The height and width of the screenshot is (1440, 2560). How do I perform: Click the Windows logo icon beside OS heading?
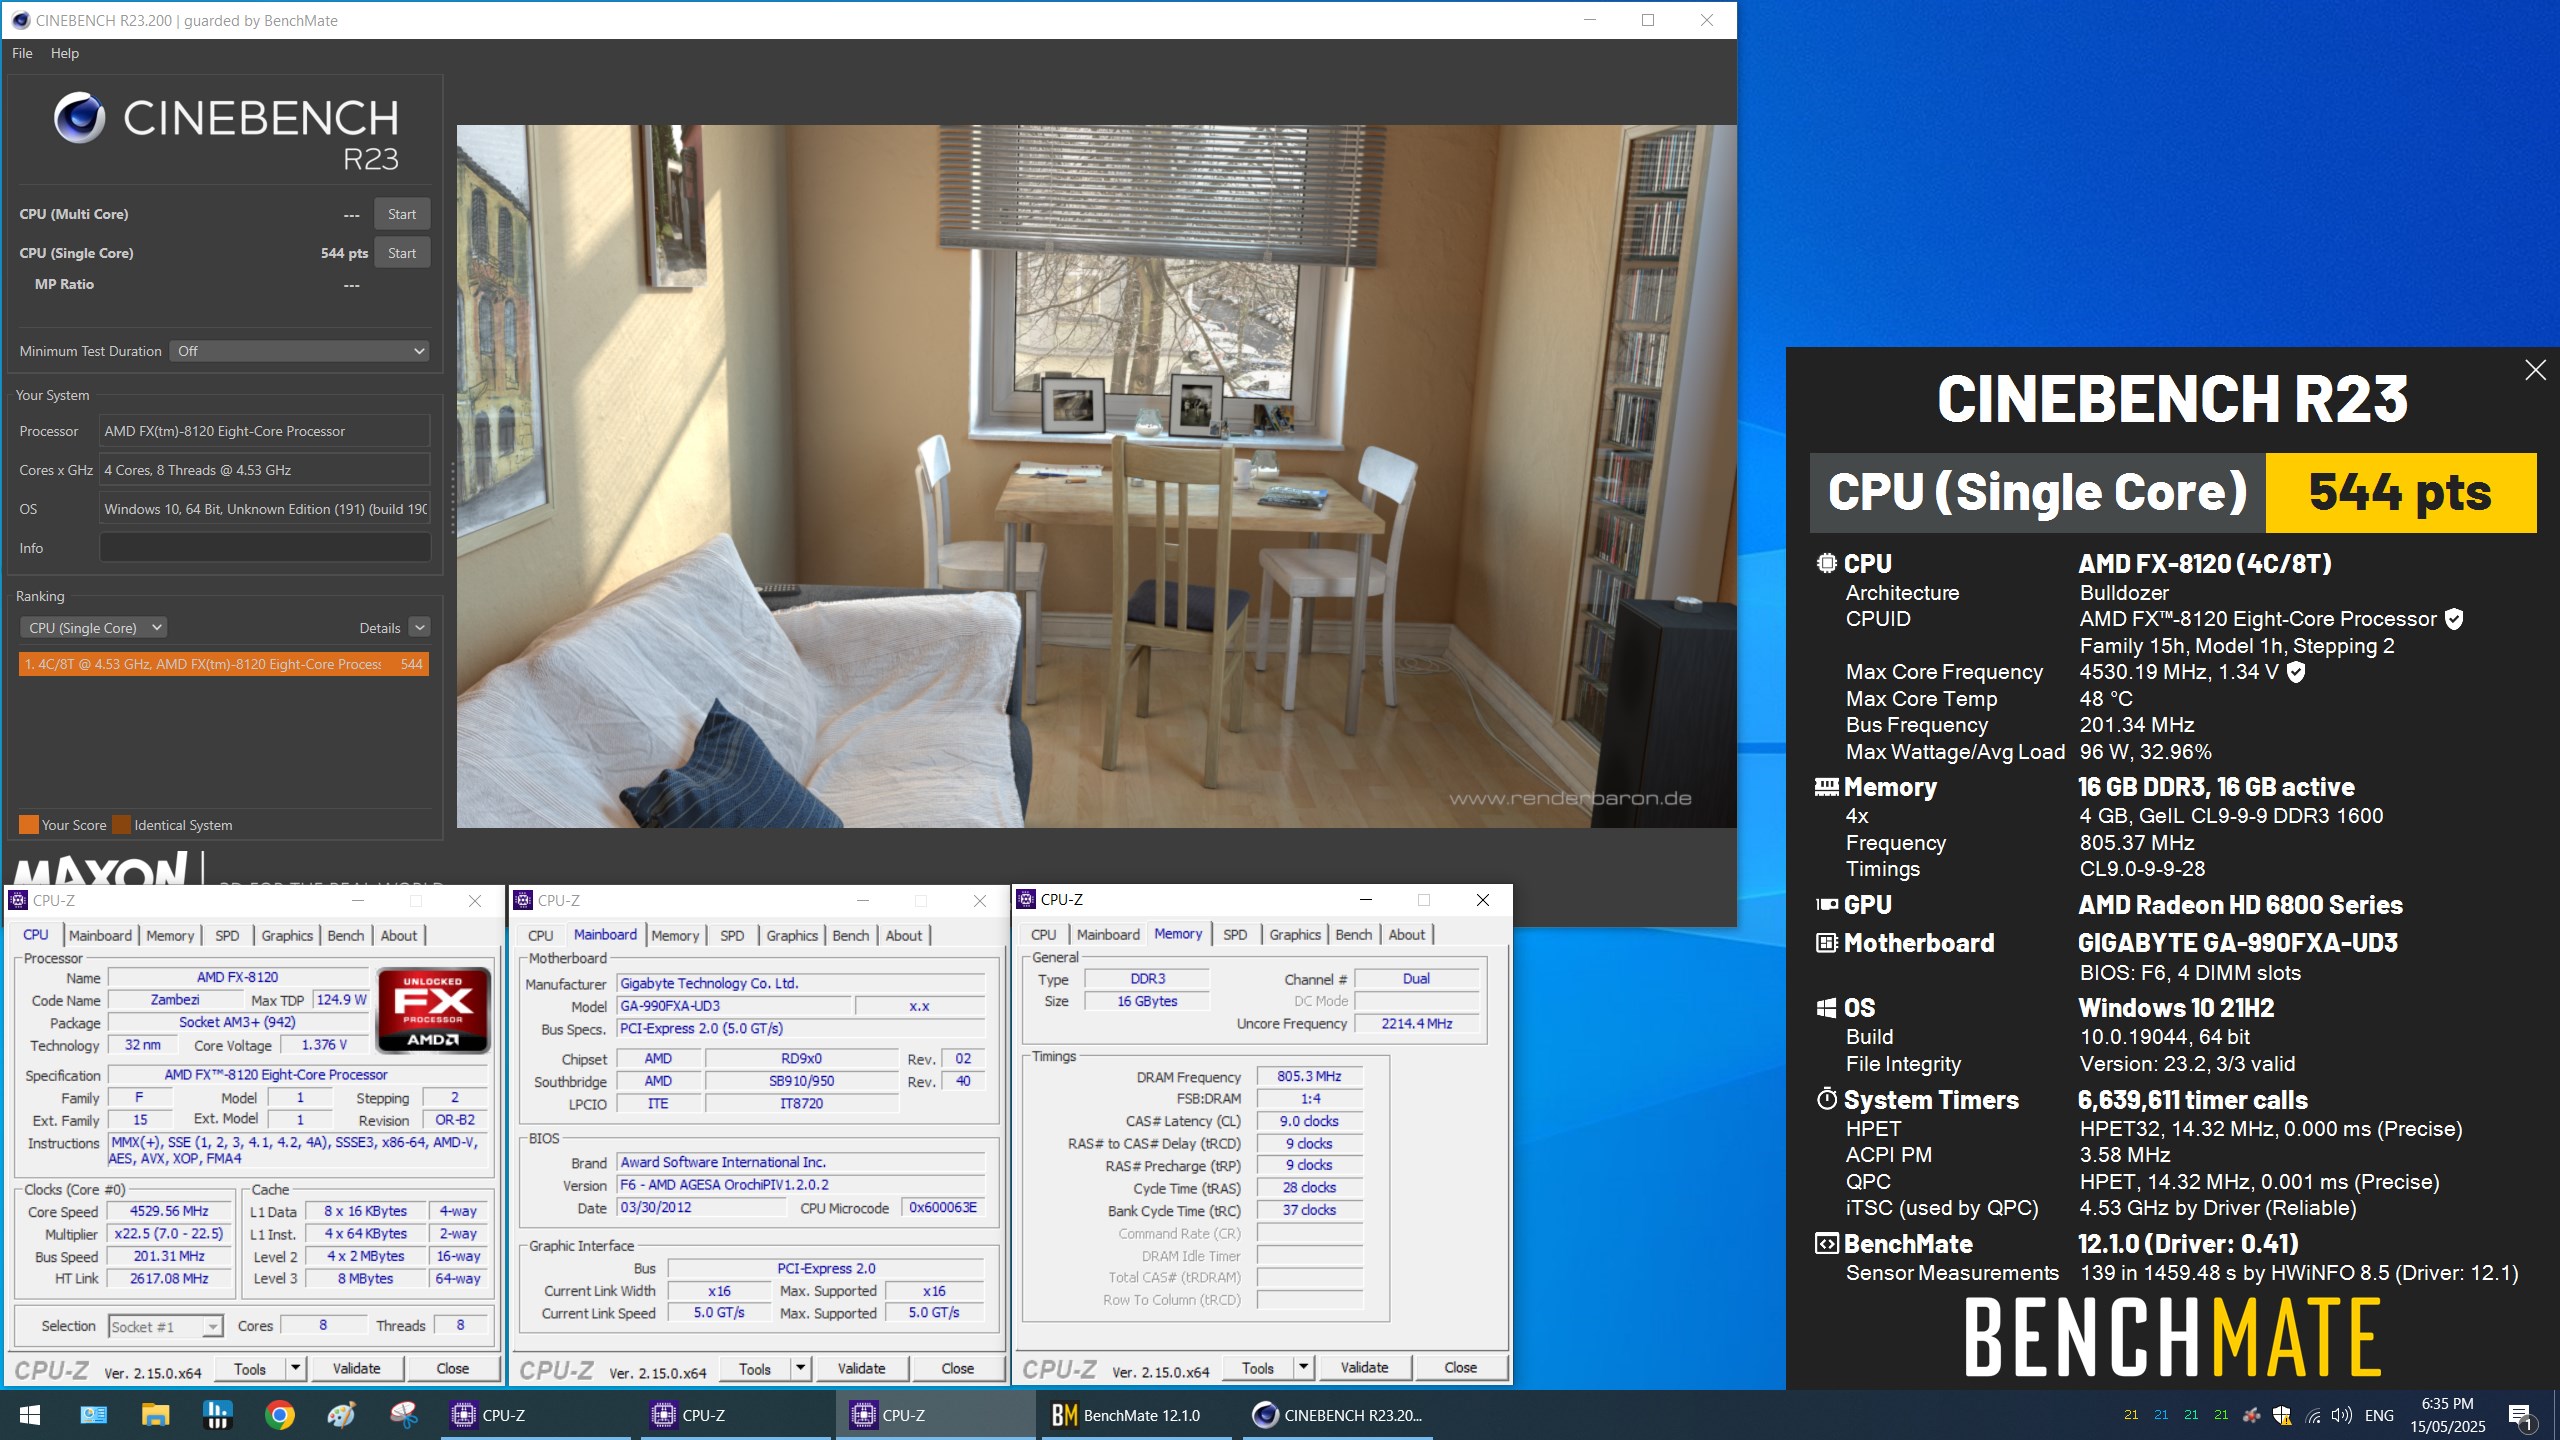tap(1826, 1008)
